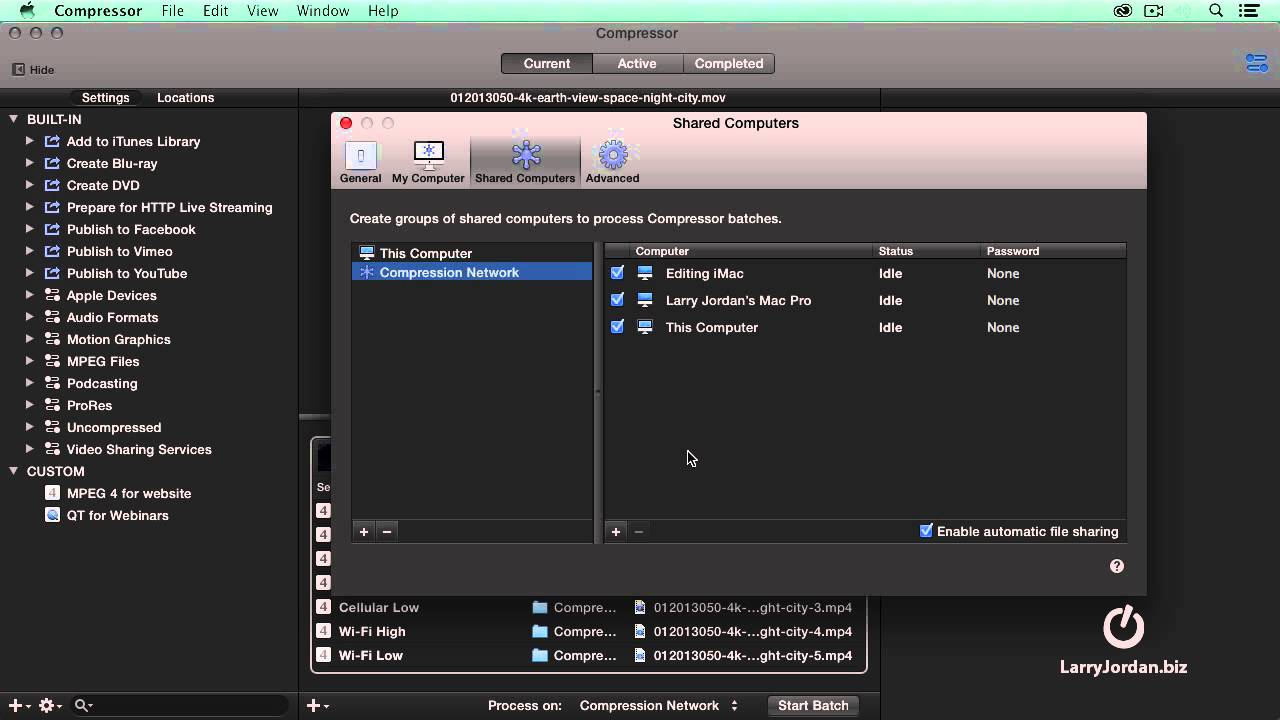This screenshot has height=720, width=1280.
Task: Open the Process on Compression Network dropdown
Action: click(x=658, y=706)
